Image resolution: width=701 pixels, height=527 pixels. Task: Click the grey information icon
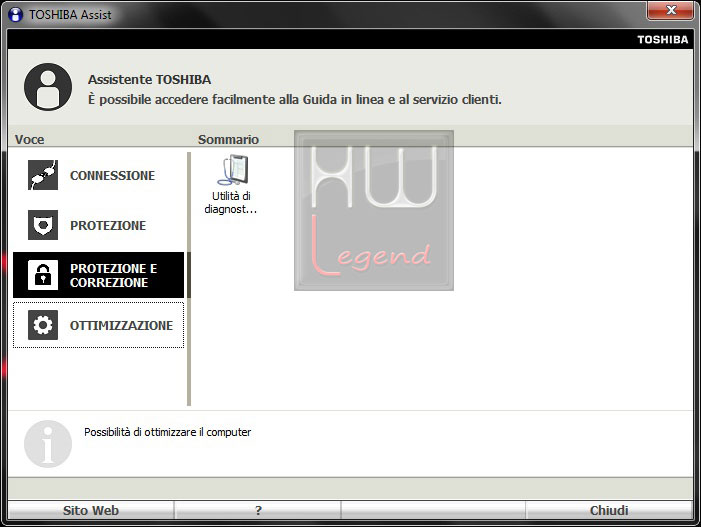(x=48, y=444)
